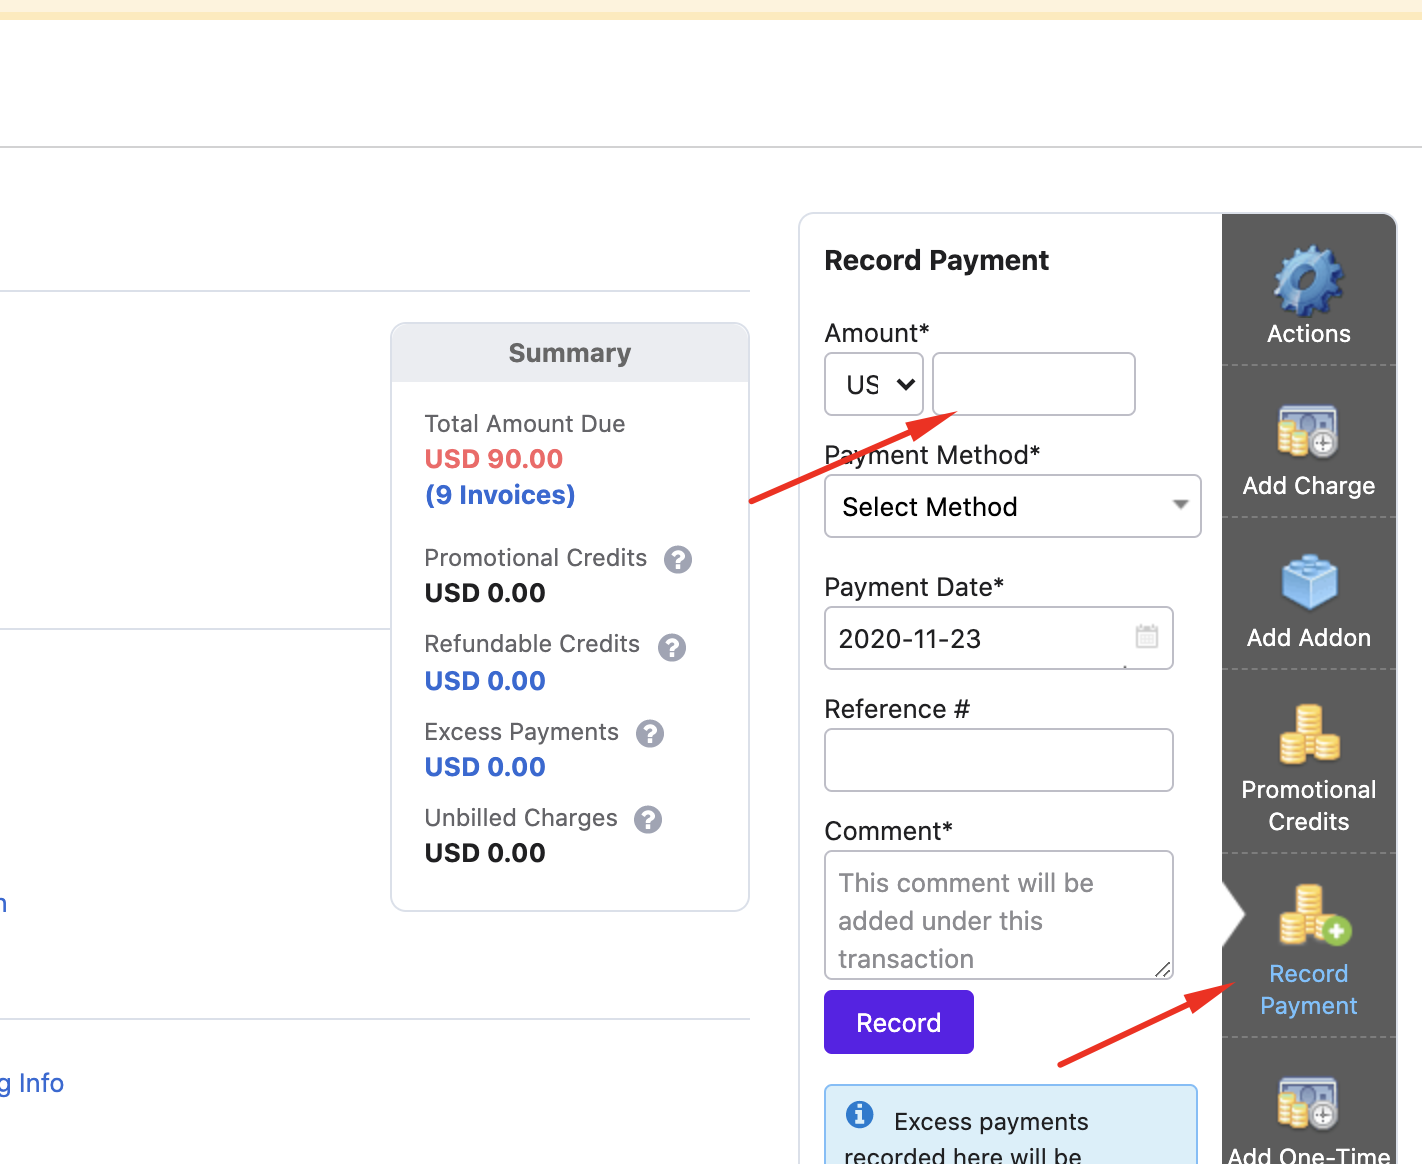The height and width of the screenshot is (1164, 1422).
Task: Open the 9 Invoices link
Action: [x=500, y=495]
